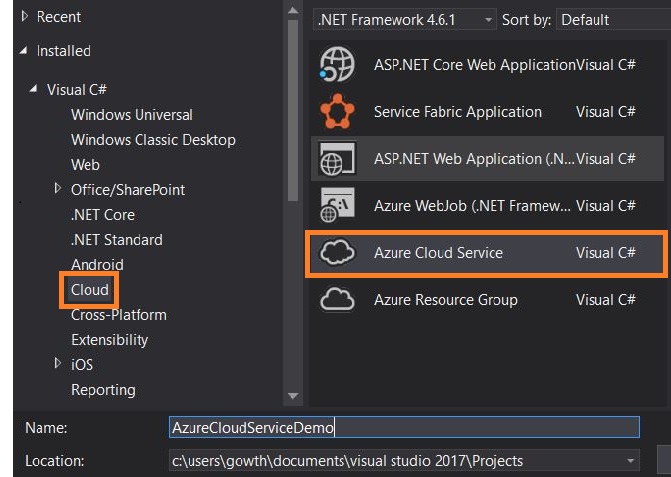Expand the Office/SharePoint node
The width and height of the screenshot is (671, 477).
(58, 189)
